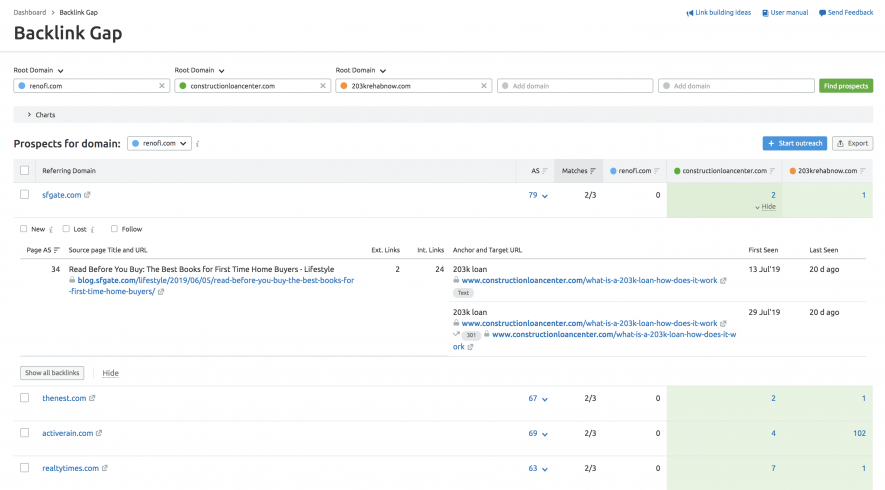The width and height of the screenshot is (885, 490).
Task: Sort by renofi.com column icon
Action: [657, 171]
